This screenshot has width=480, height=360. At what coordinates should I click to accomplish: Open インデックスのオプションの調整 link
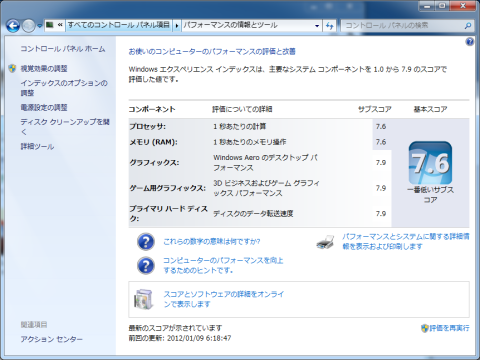[x=64, y=88]
